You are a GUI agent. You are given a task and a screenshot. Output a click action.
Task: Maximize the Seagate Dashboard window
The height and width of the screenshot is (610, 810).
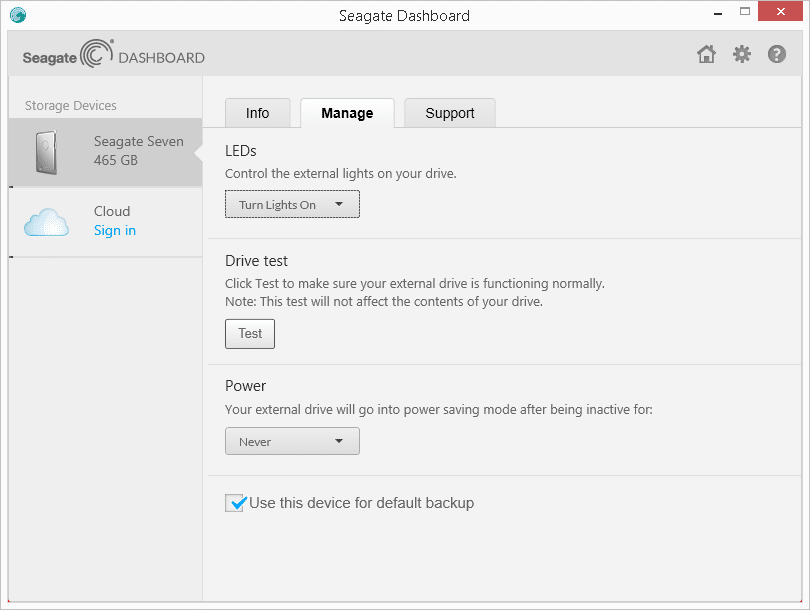pyautogui.click(x=744, y=11)
